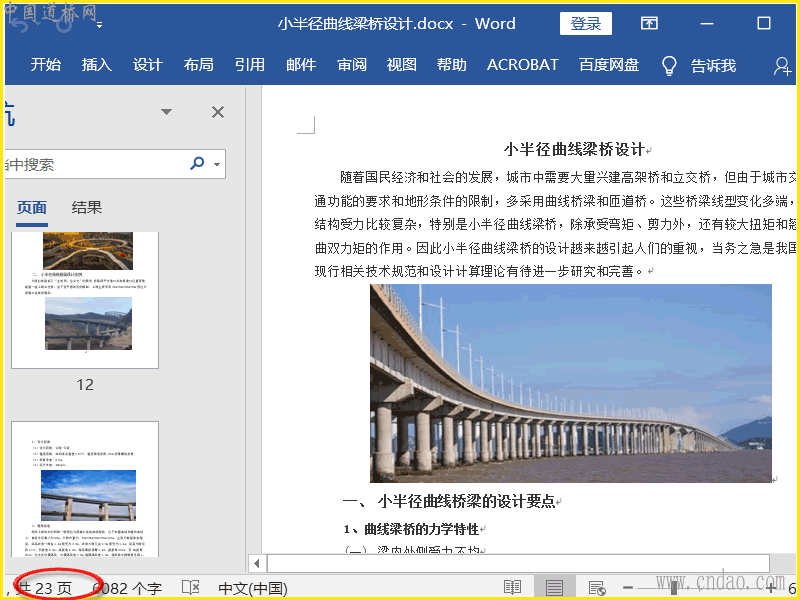Open the search options dropdown arrow
Screen dimensions: 800x600
point(215,164)
